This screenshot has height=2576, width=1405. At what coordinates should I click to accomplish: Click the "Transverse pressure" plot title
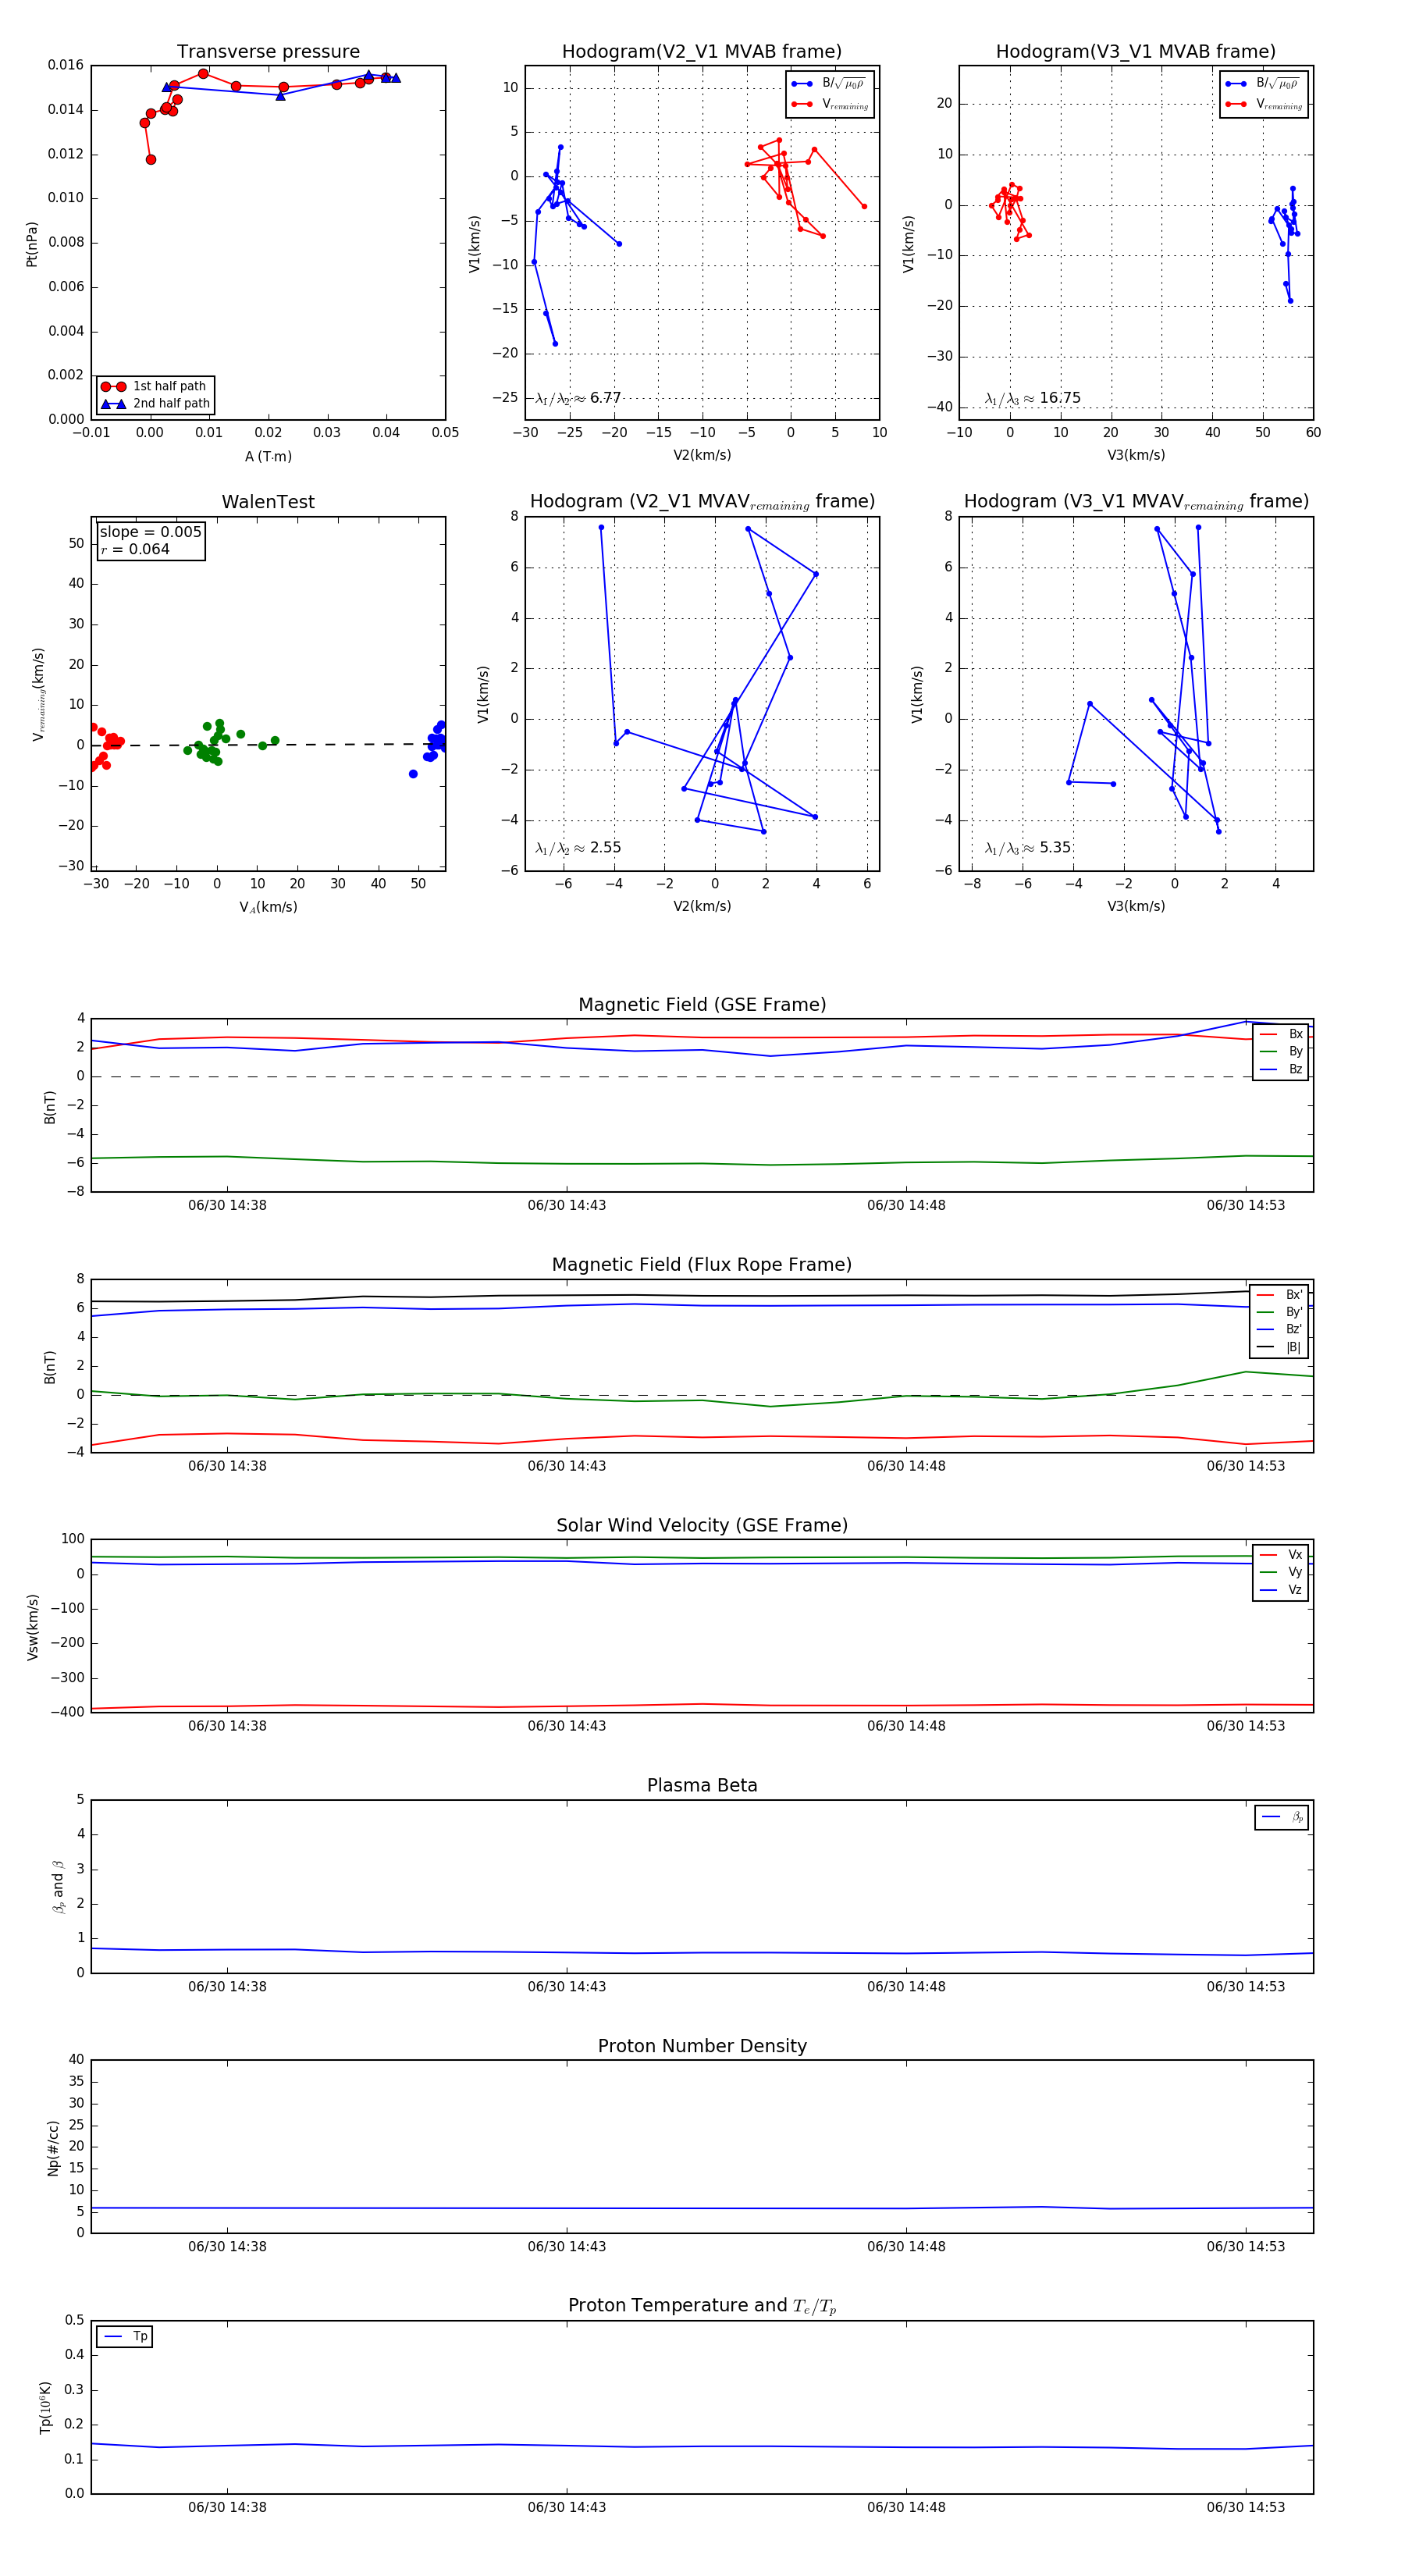[x=268, y=52]
